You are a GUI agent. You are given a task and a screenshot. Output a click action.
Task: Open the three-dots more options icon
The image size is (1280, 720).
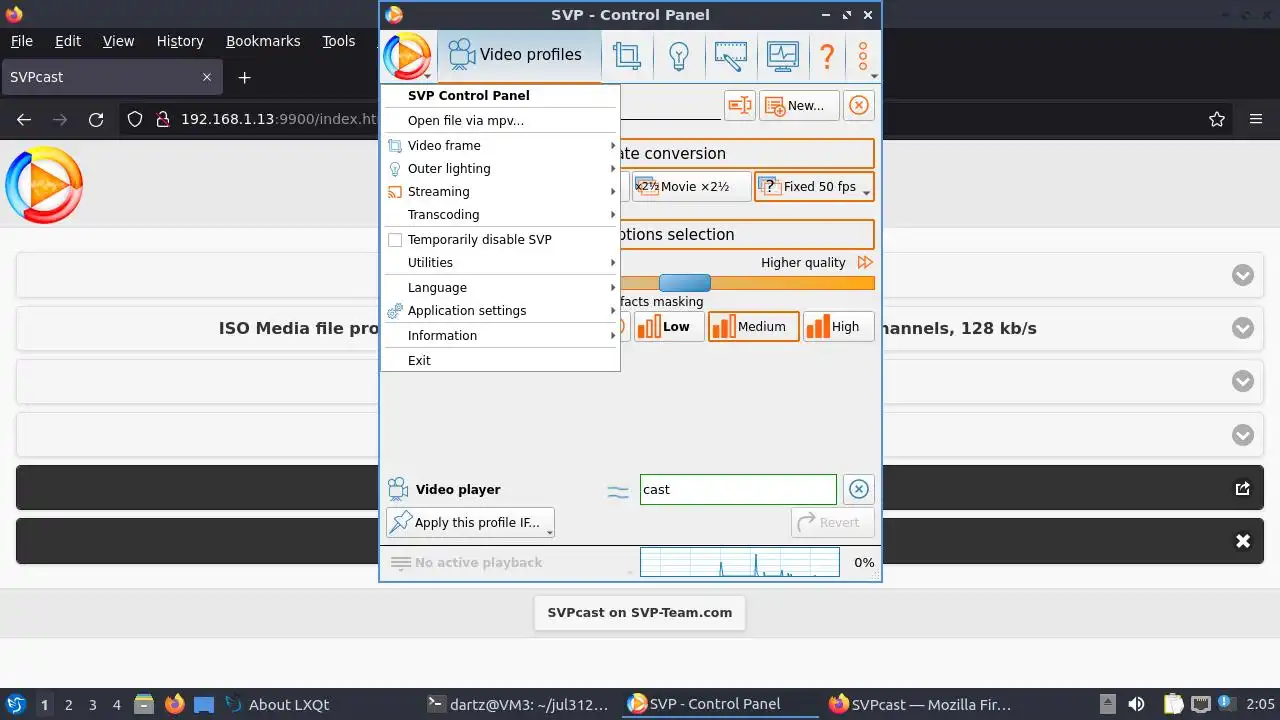click(863, 55)
